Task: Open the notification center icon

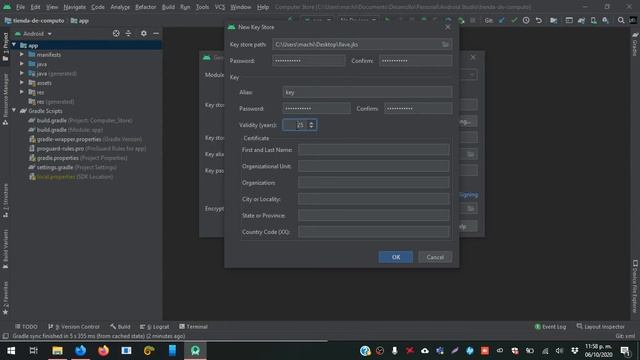Action: pos(625,351)
